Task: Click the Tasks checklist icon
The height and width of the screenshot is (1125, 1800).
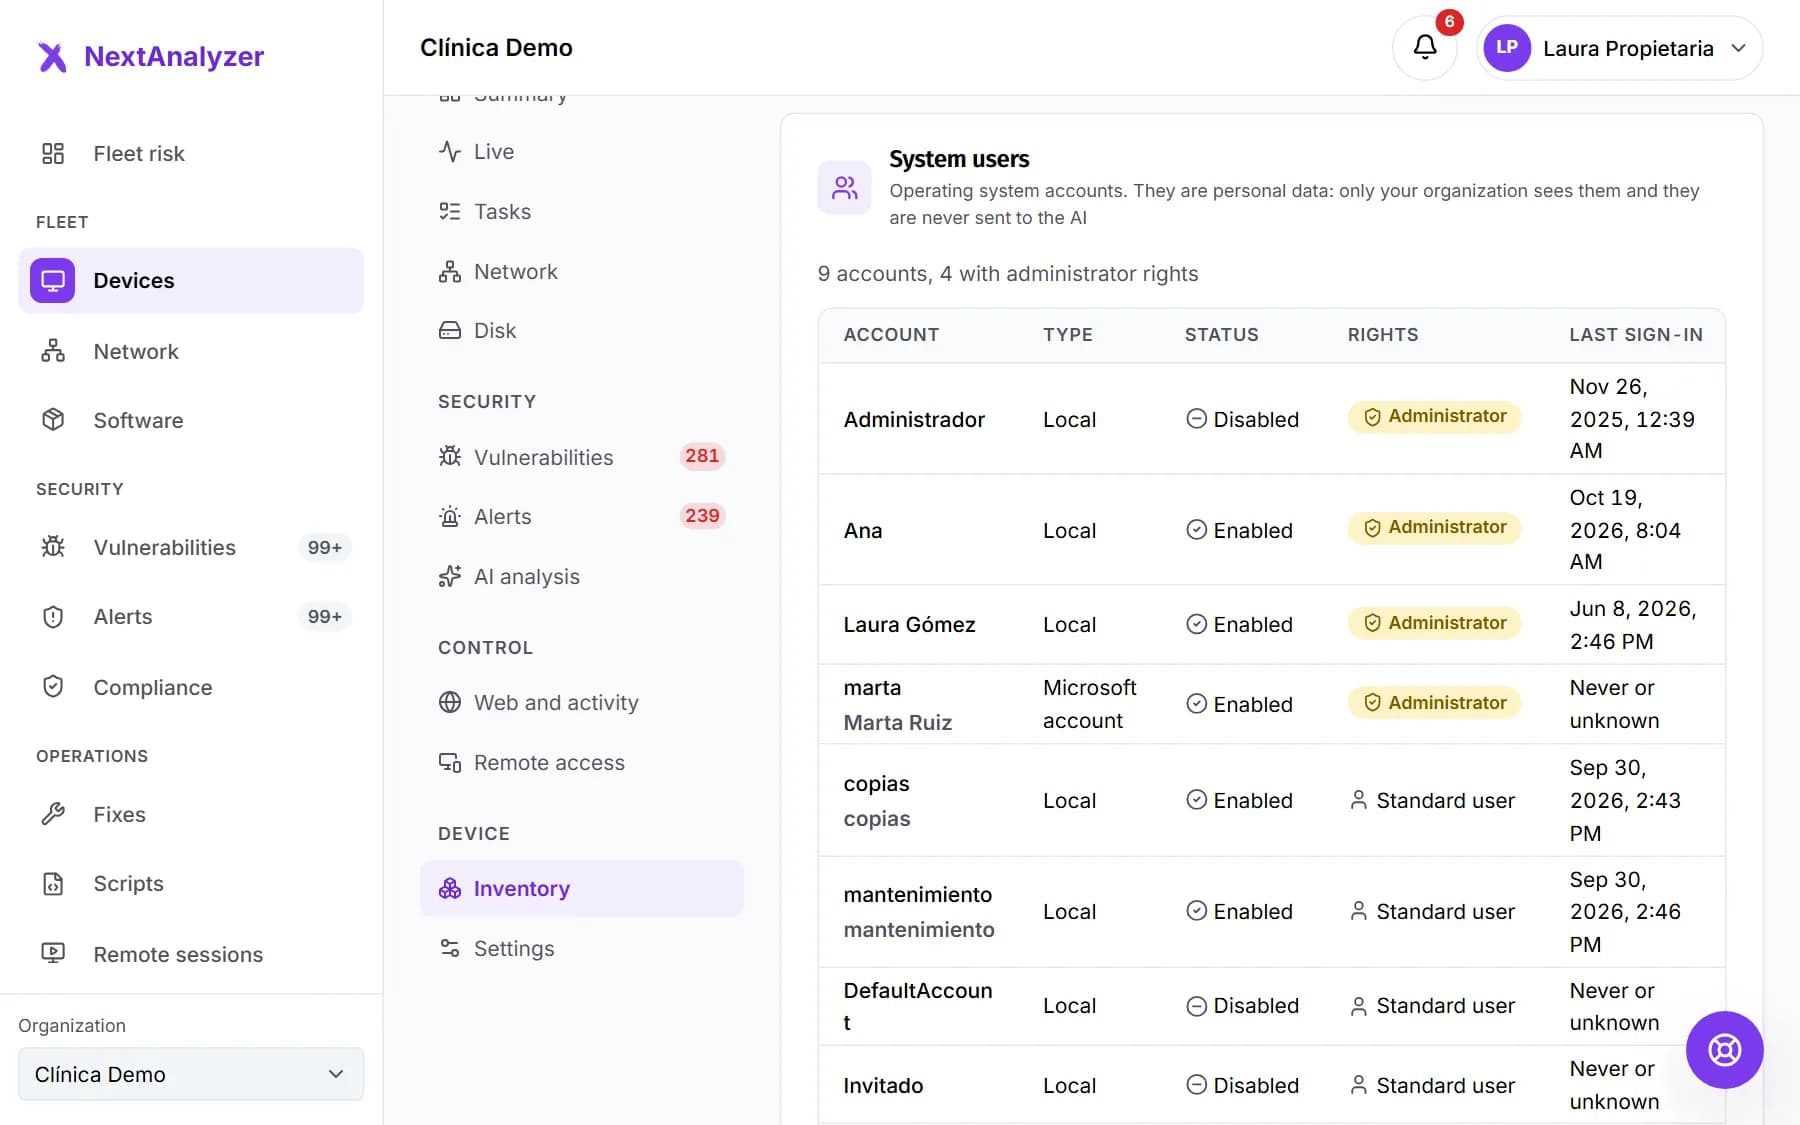Action: tap(450, 211)
